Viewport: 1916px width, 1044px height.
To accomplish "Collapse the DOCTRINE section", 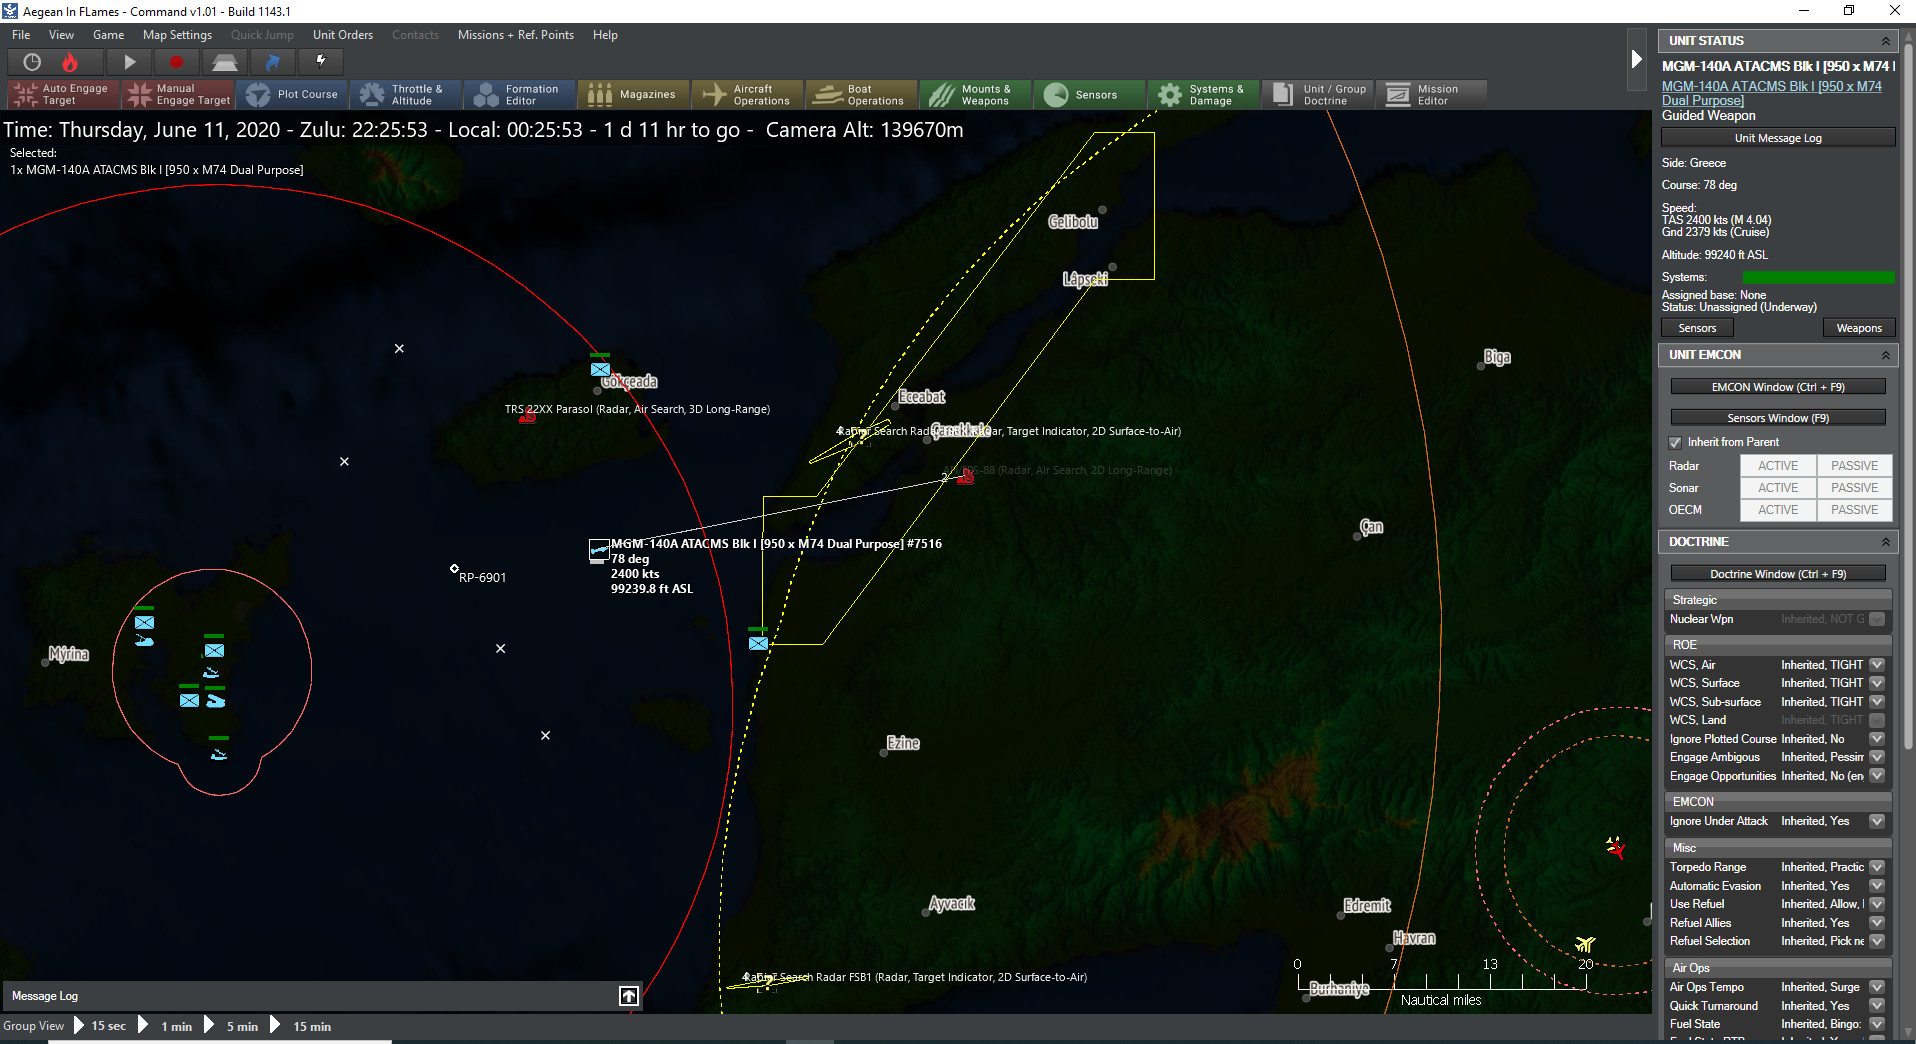I will pyautogui.click(x=1888, y=541).
